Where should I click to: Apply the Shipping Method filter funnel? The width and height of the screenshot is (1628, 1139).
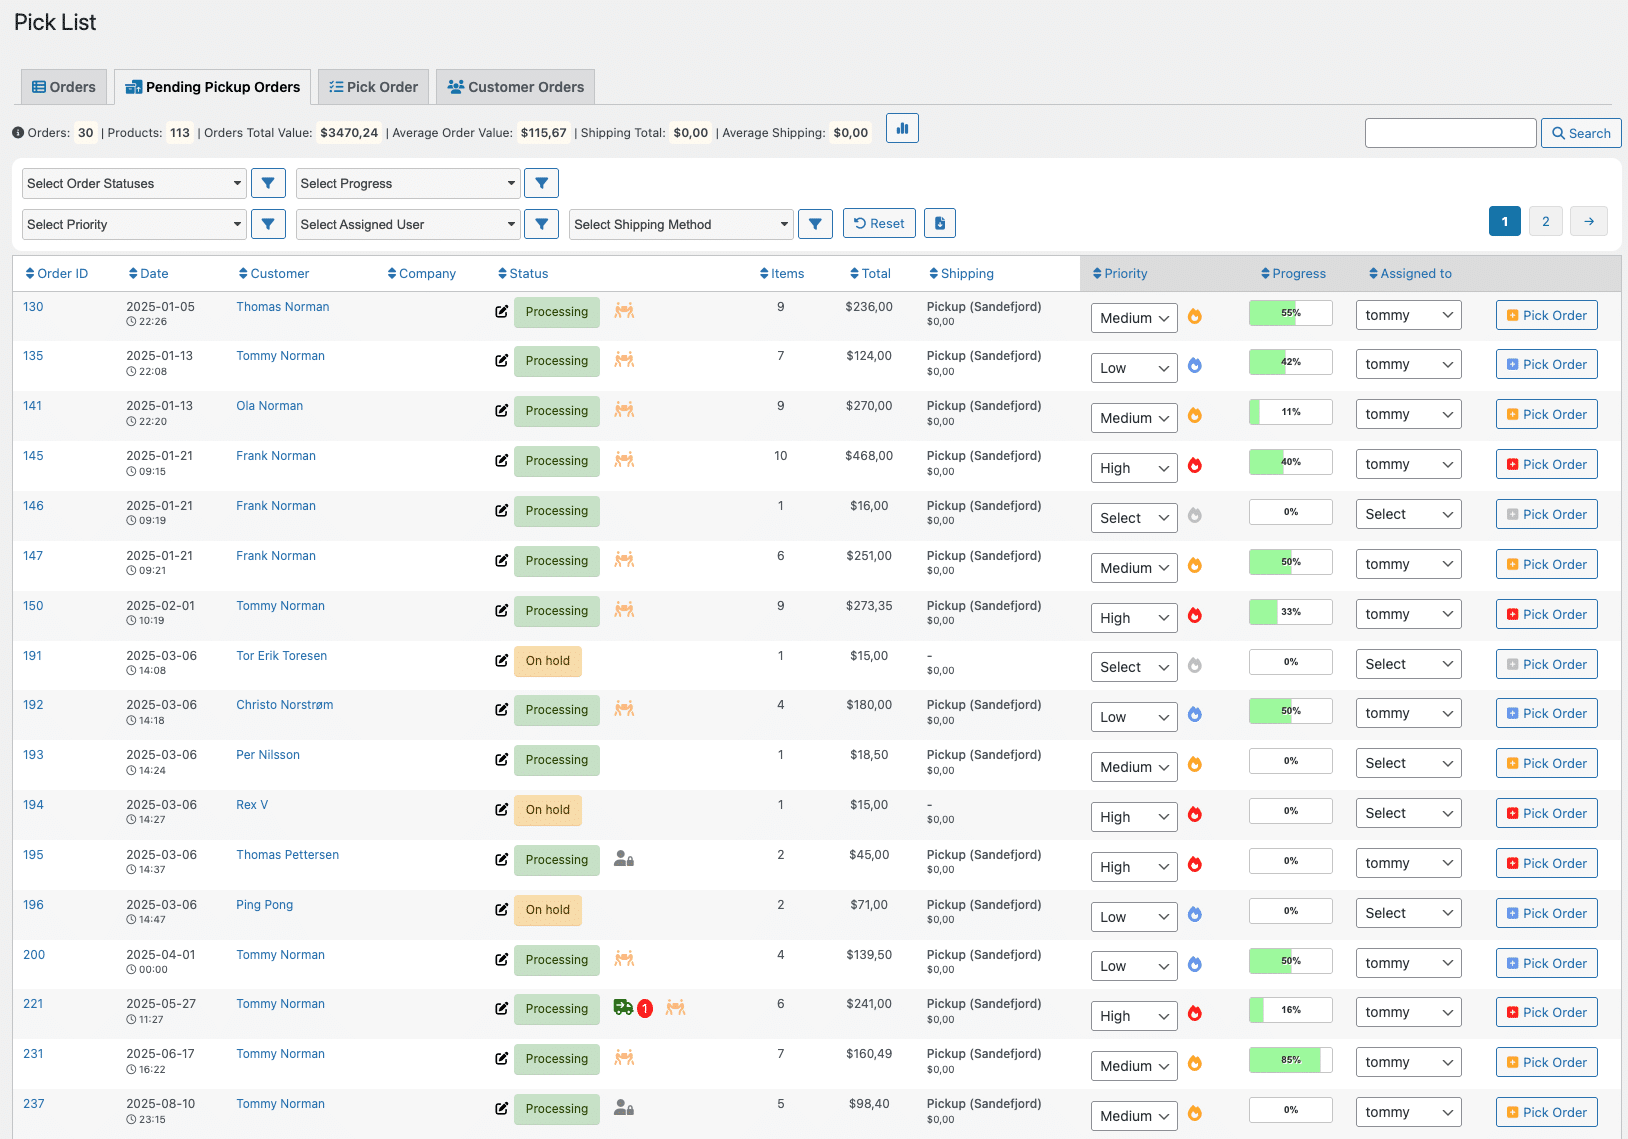click(815, 224)
